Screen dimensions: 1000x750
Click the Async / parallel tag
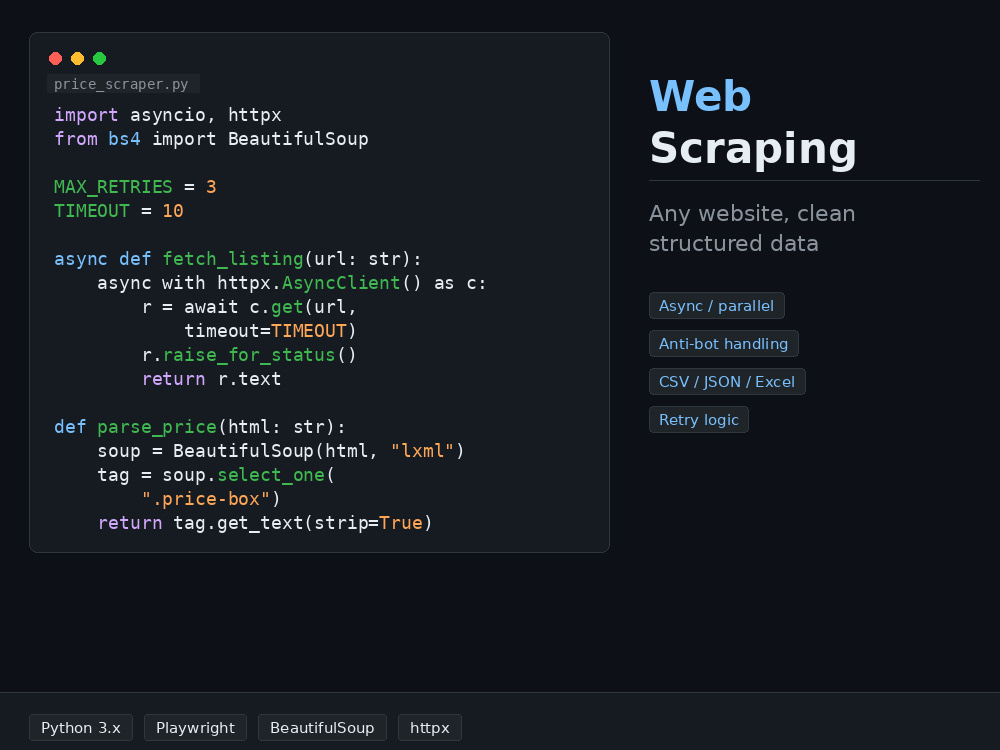coord(716,306)
